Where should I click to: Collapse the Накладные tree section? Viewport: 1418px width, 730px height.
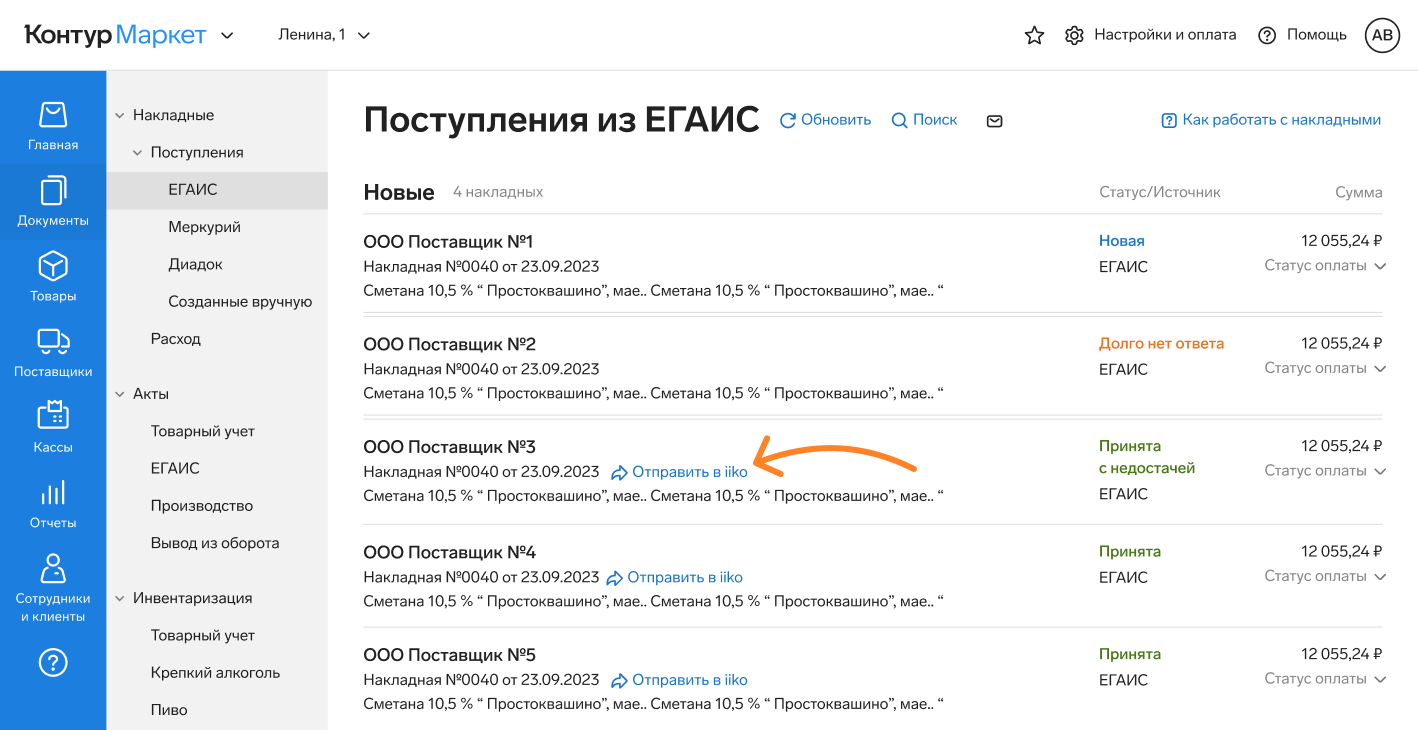click(x=120, y=115)
